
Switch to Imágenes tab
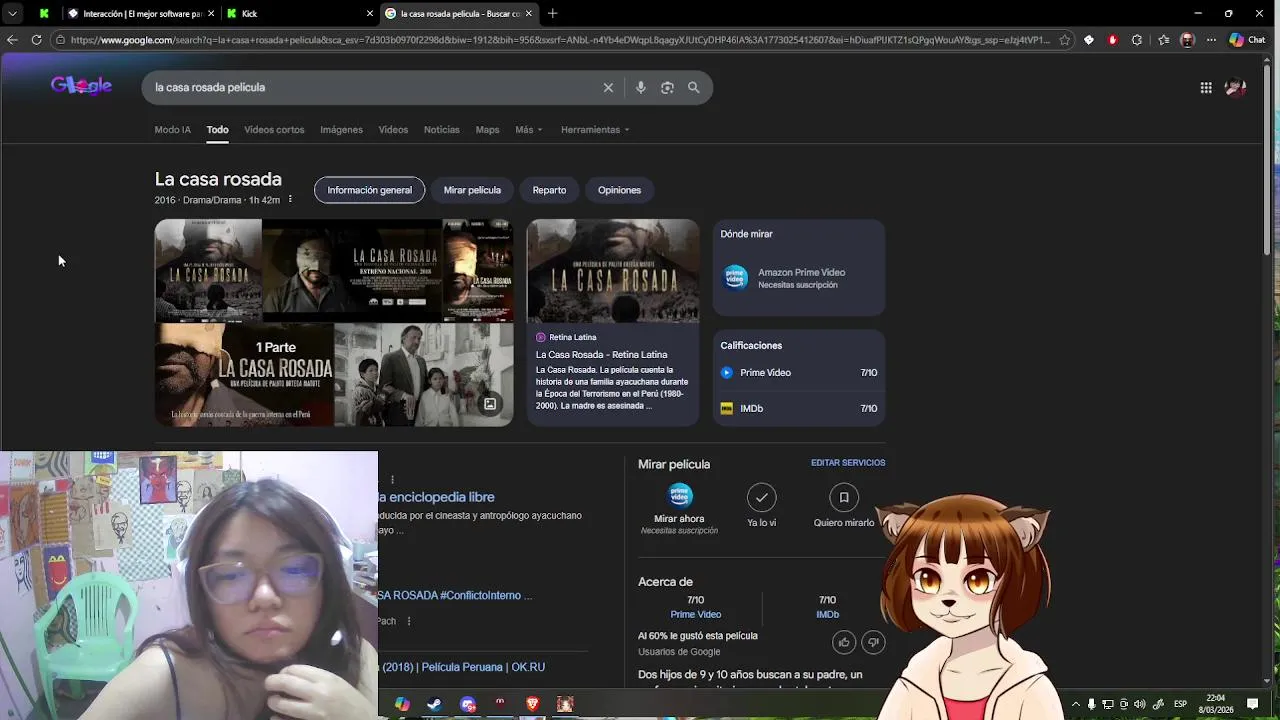tap(341, 129)
